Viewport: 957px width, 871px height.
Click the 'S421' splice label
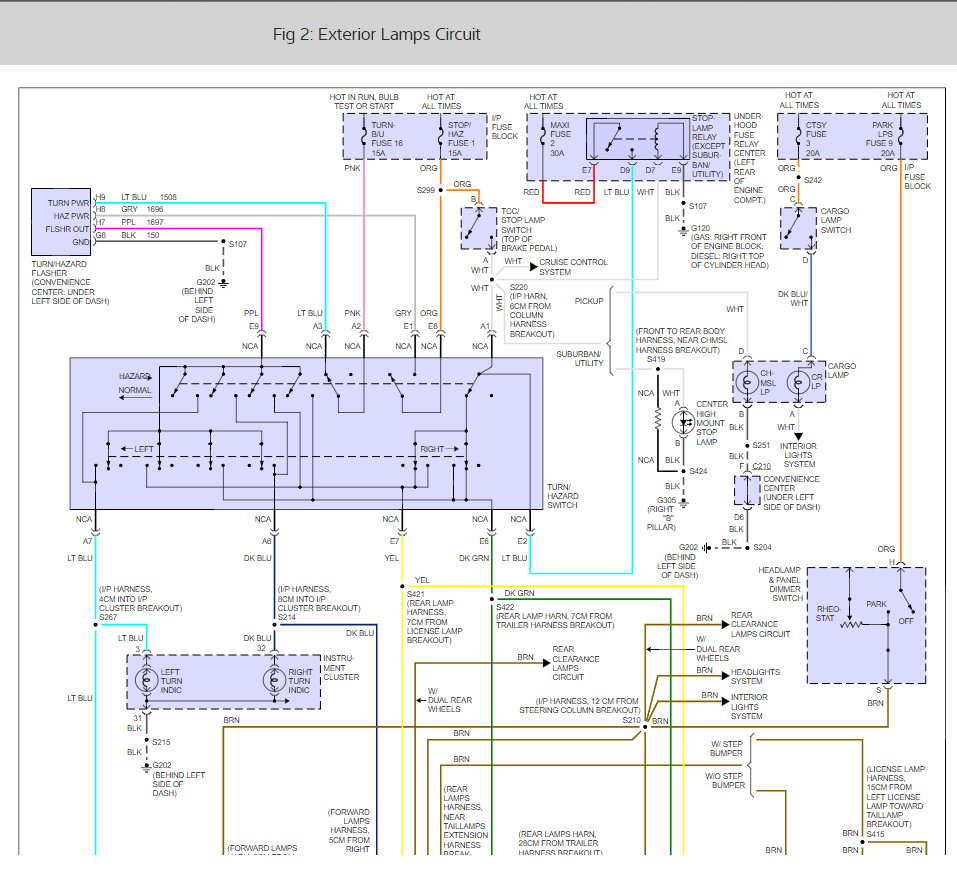point(416,594)
